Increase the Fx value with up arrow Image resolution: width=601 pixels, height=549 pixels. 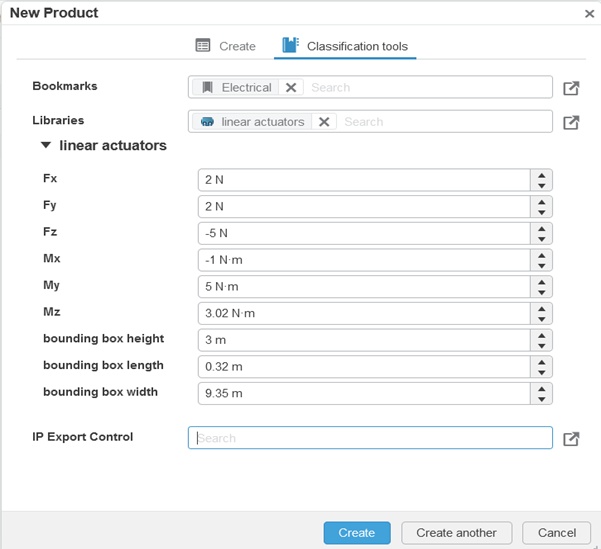point(541,175)
